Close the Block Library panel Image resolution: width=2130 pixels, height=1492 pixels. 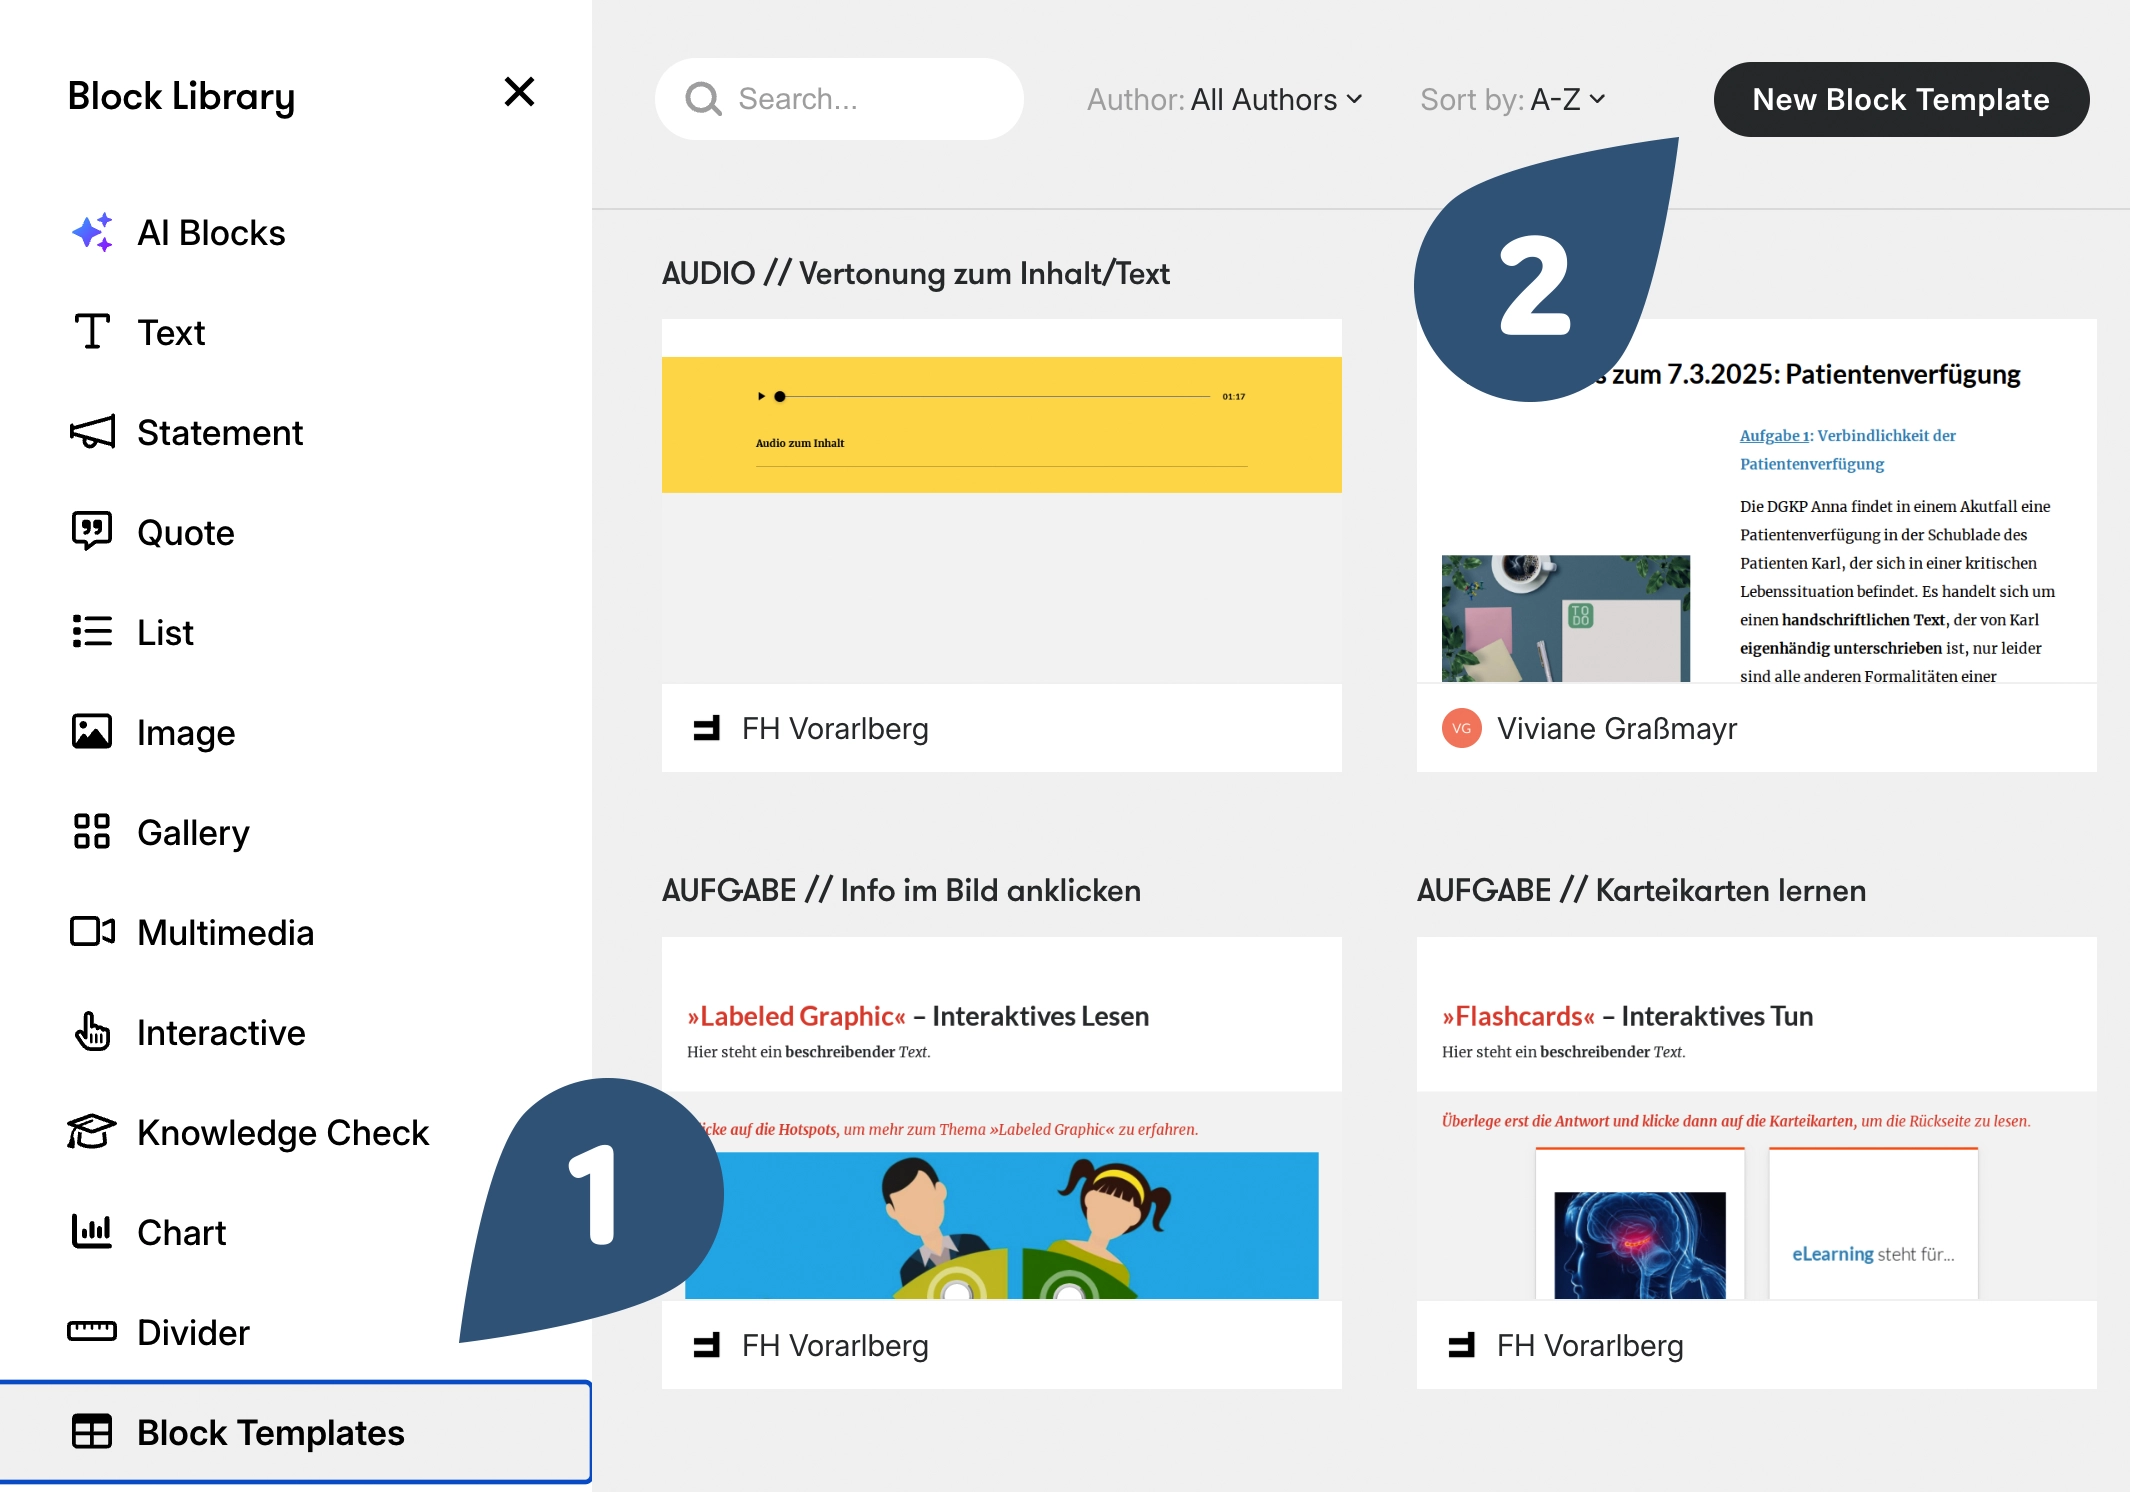[x=519, y=92]
